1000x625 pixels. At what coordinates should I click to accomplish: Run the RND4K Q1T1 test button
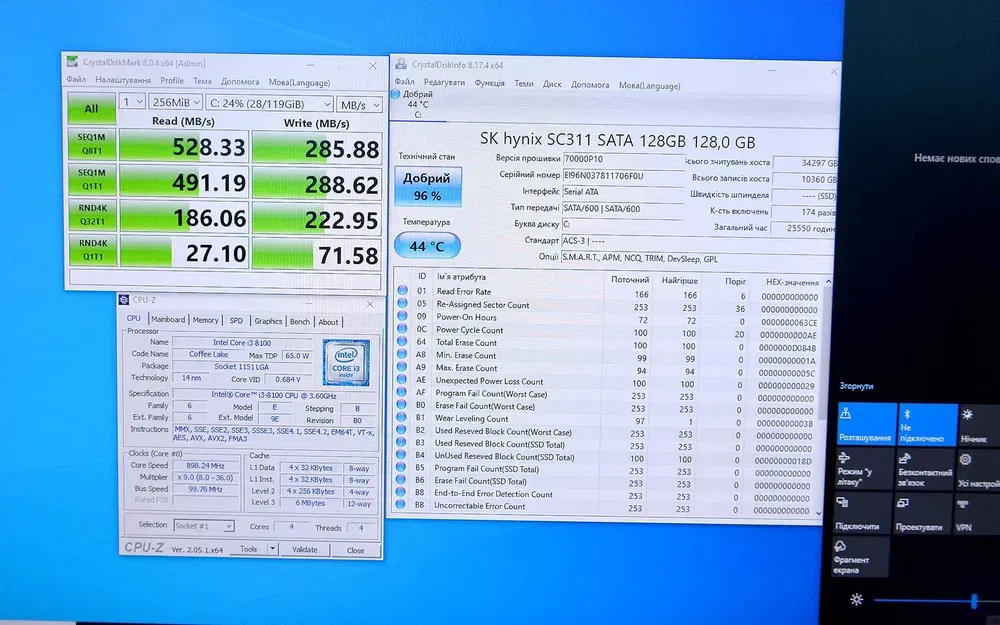93,250
